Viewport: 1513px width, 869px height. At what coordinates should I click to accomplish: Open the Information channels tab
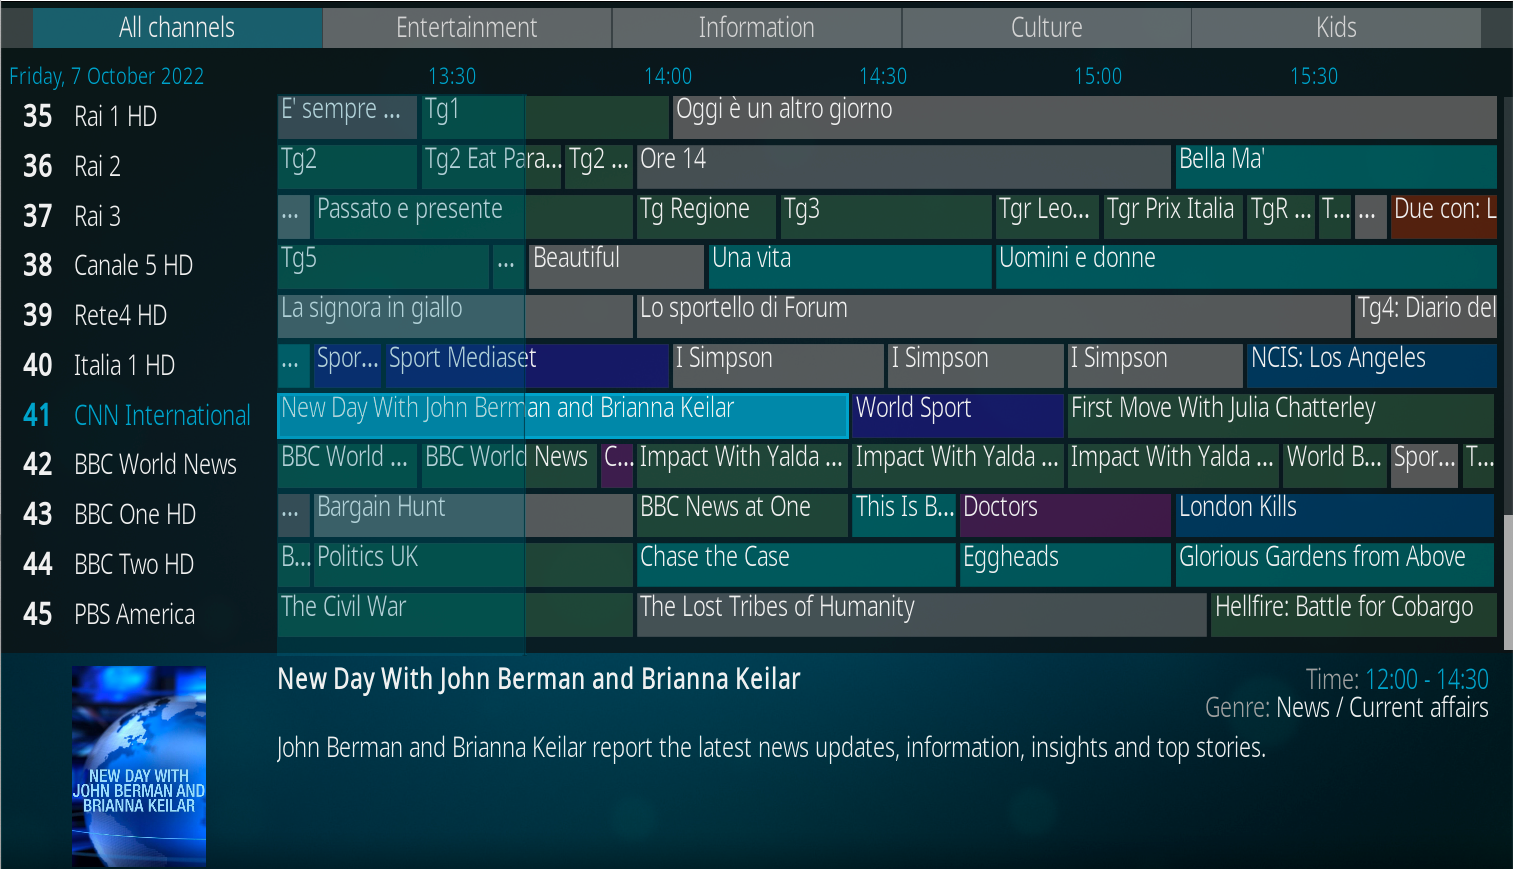click(x=756, y=27)
